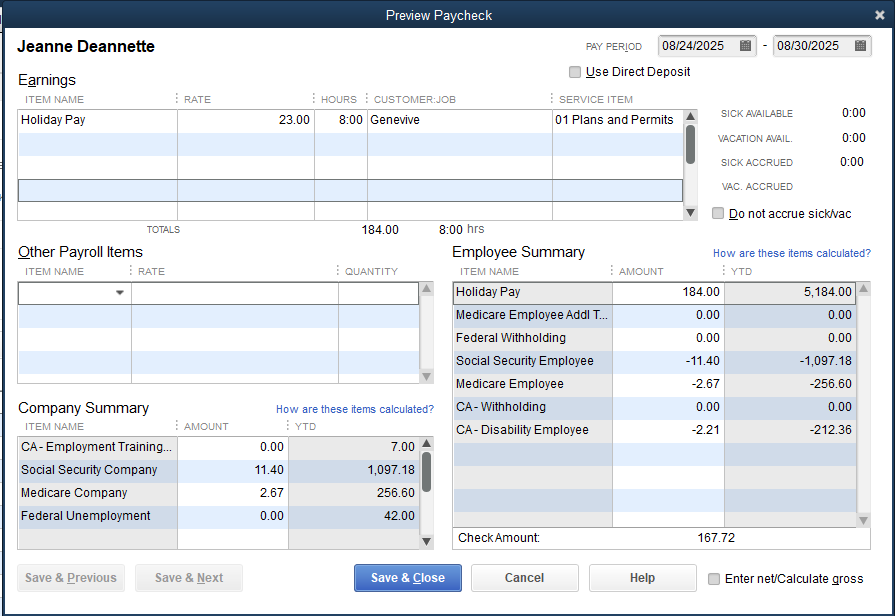The image size is (895, 616).
Task: Click Save & Close button
Action: point(408,578)
